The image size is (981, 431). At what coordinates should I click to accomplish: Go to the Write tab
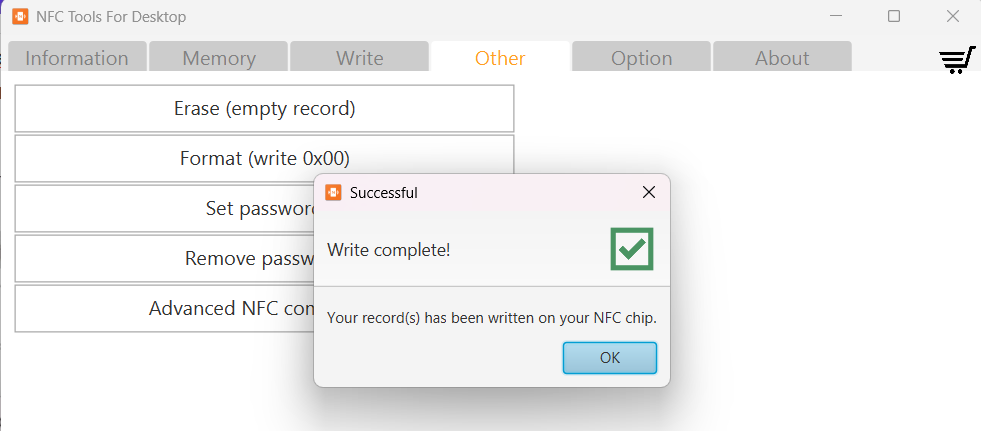pos(359,58)
